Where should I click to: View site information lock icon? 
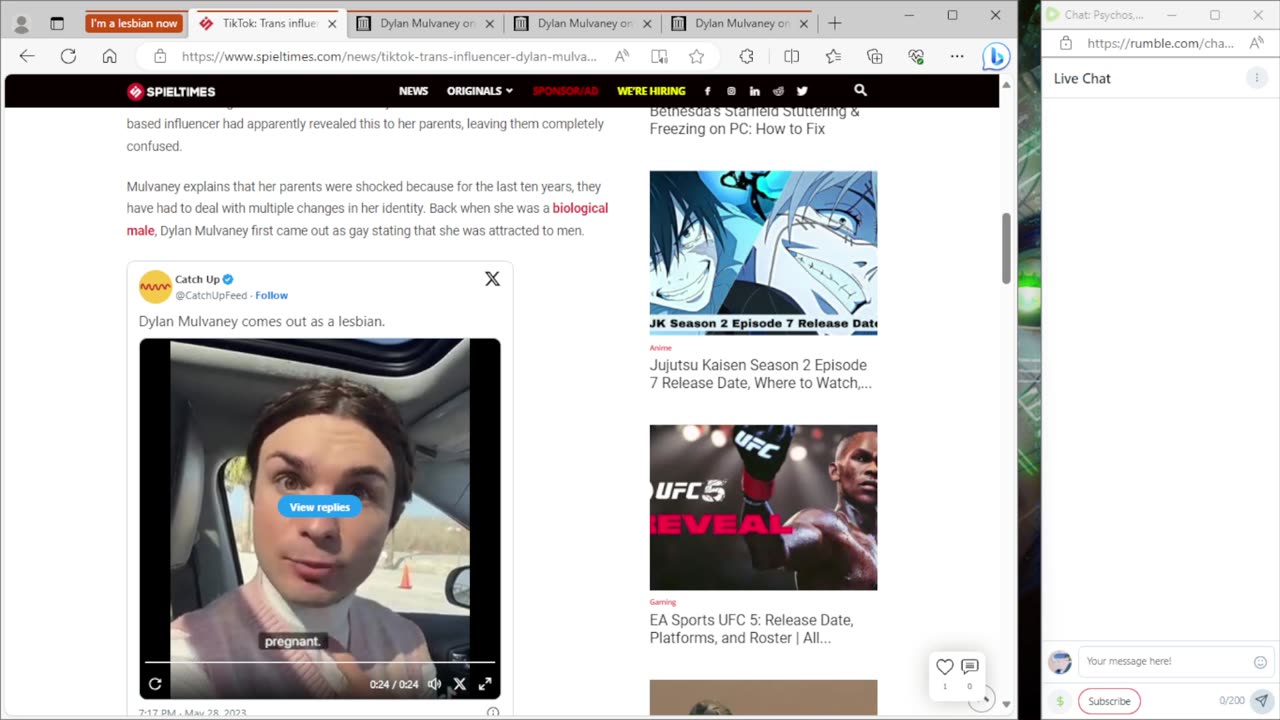(x=160, y=57)
